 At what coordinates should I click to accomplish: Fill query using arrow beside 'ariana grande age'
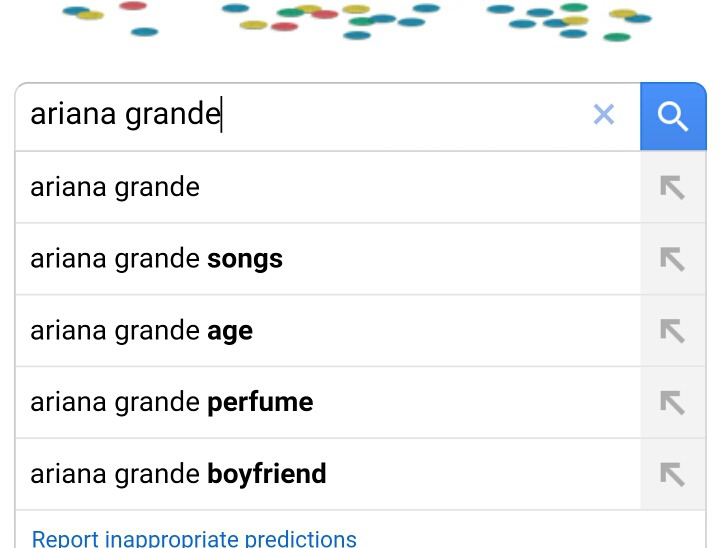(x=673, y=331)
